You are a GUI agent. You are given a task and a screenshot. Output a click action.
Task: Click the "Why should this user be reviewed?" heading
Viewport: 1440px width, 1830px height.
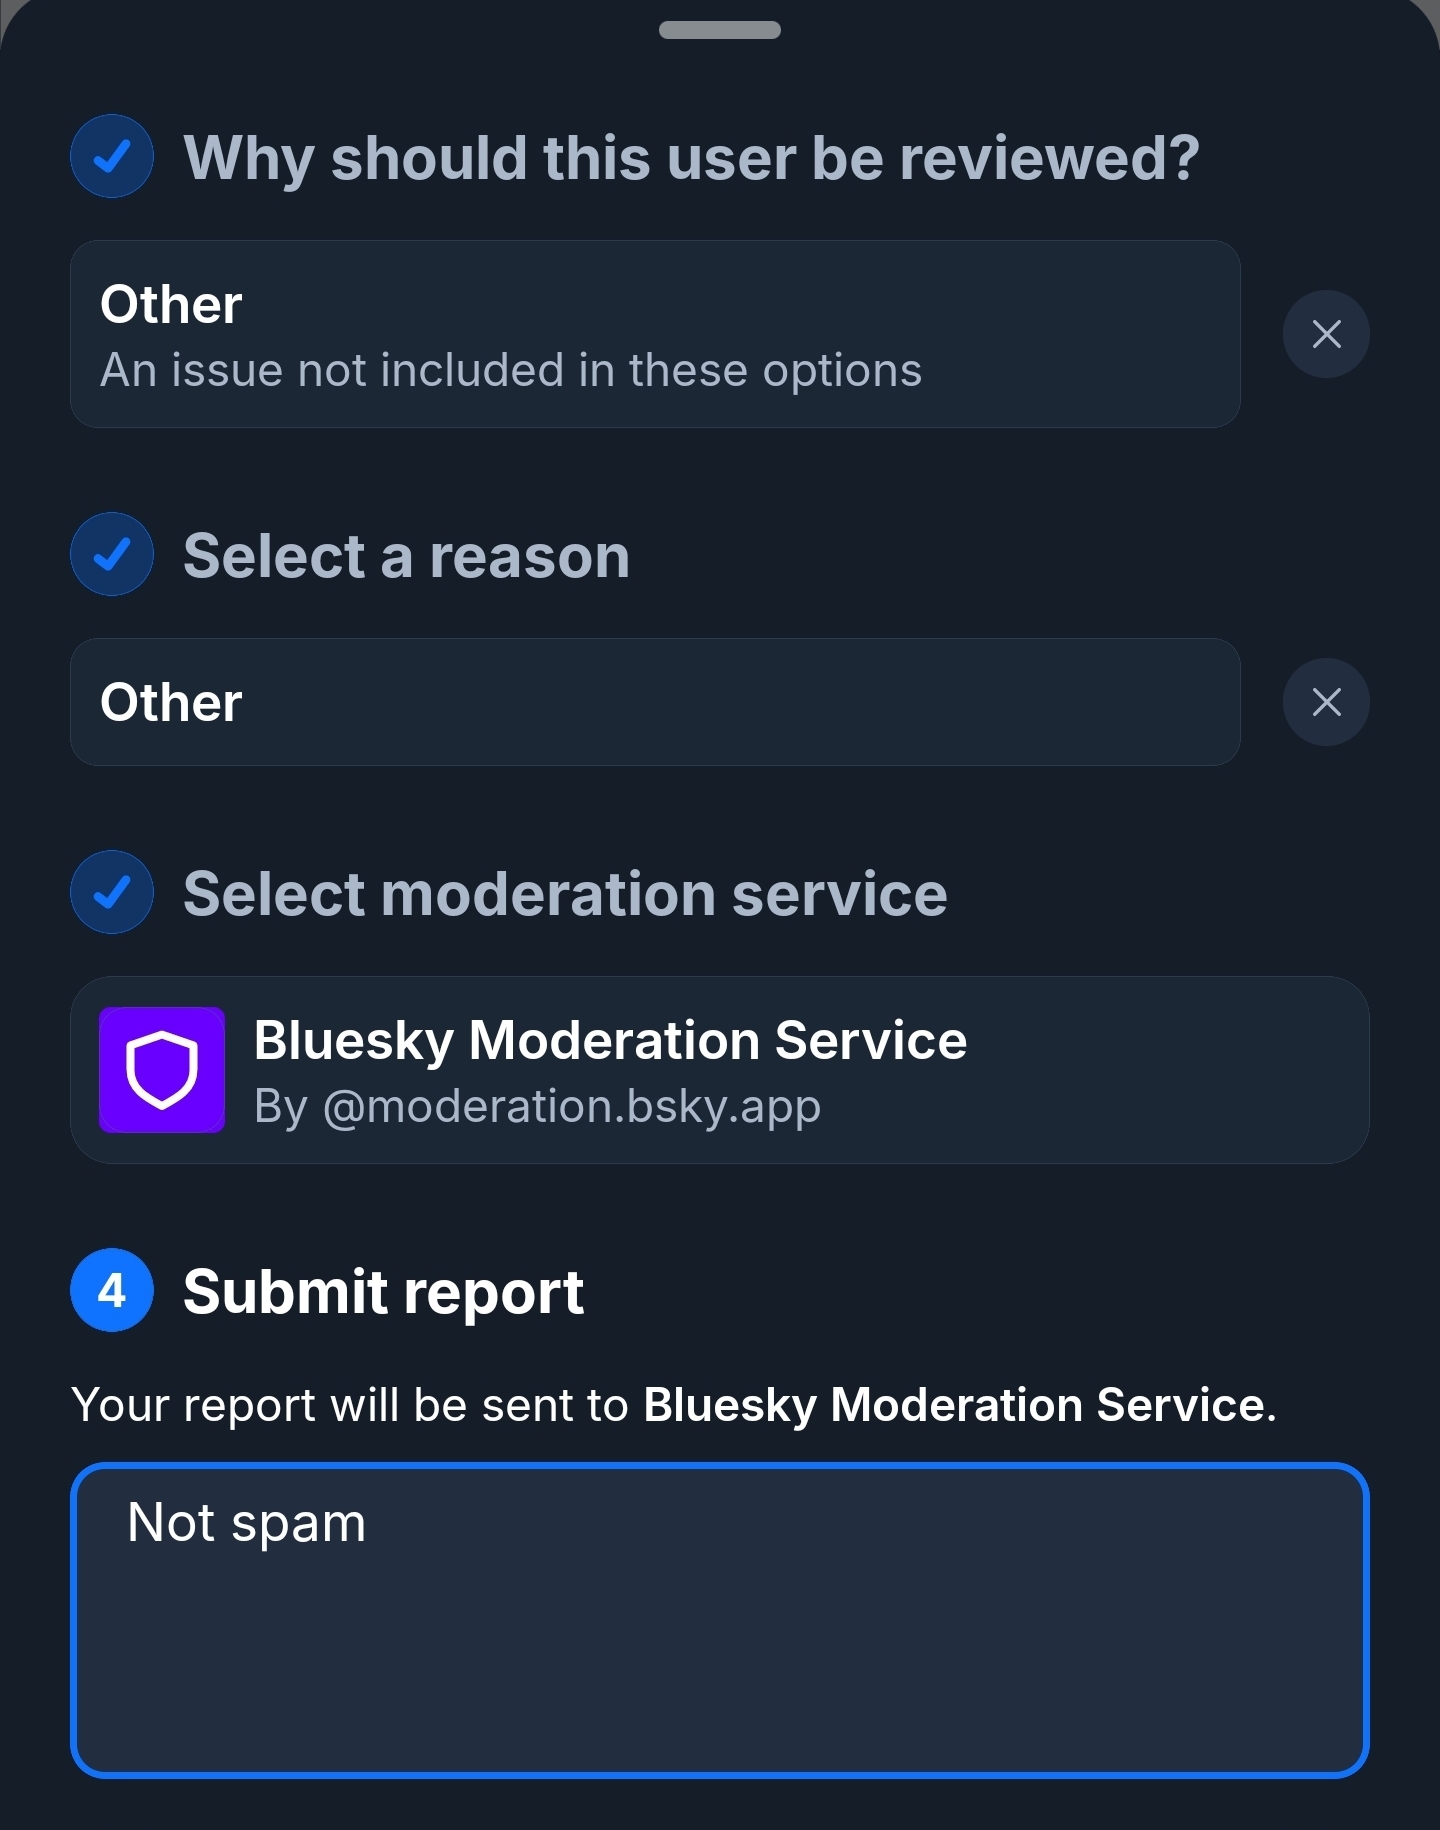[x=691, y=158]
